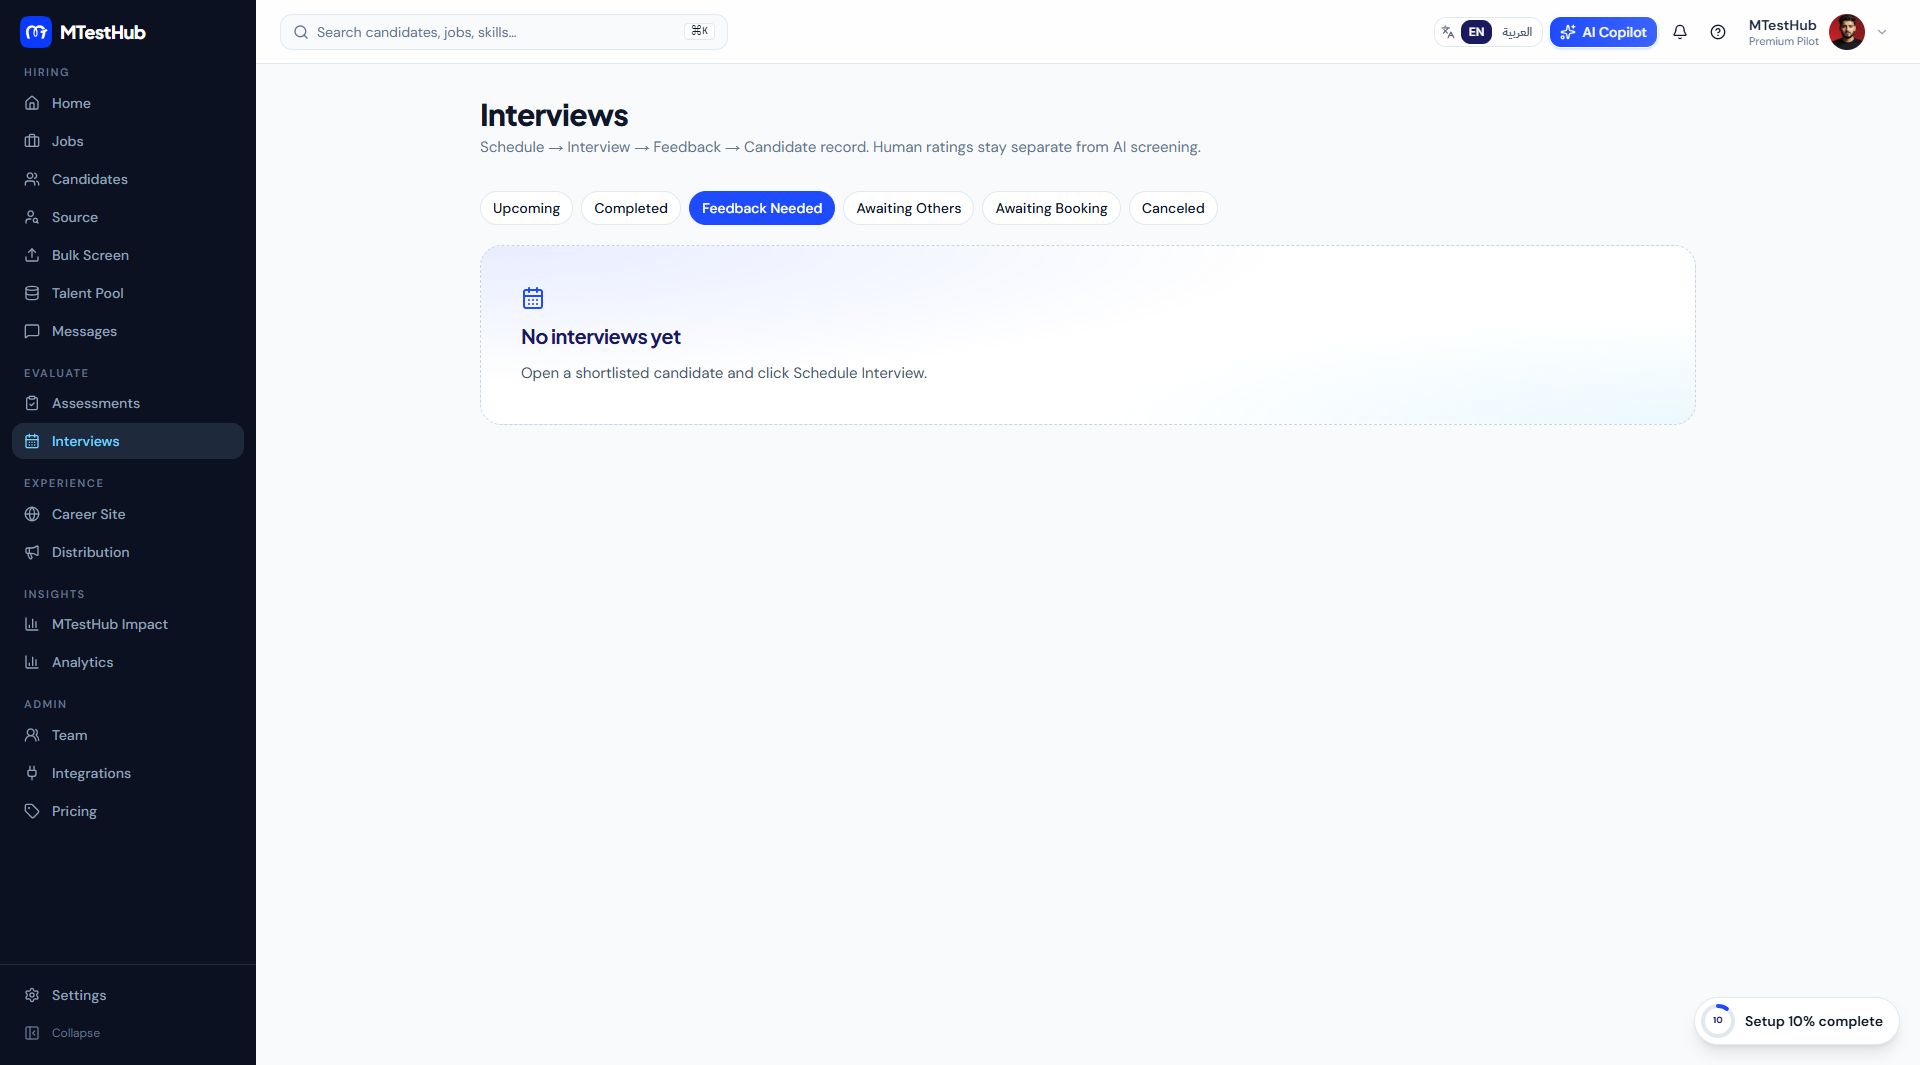Open Bulk Screen upload

[128, 255]
